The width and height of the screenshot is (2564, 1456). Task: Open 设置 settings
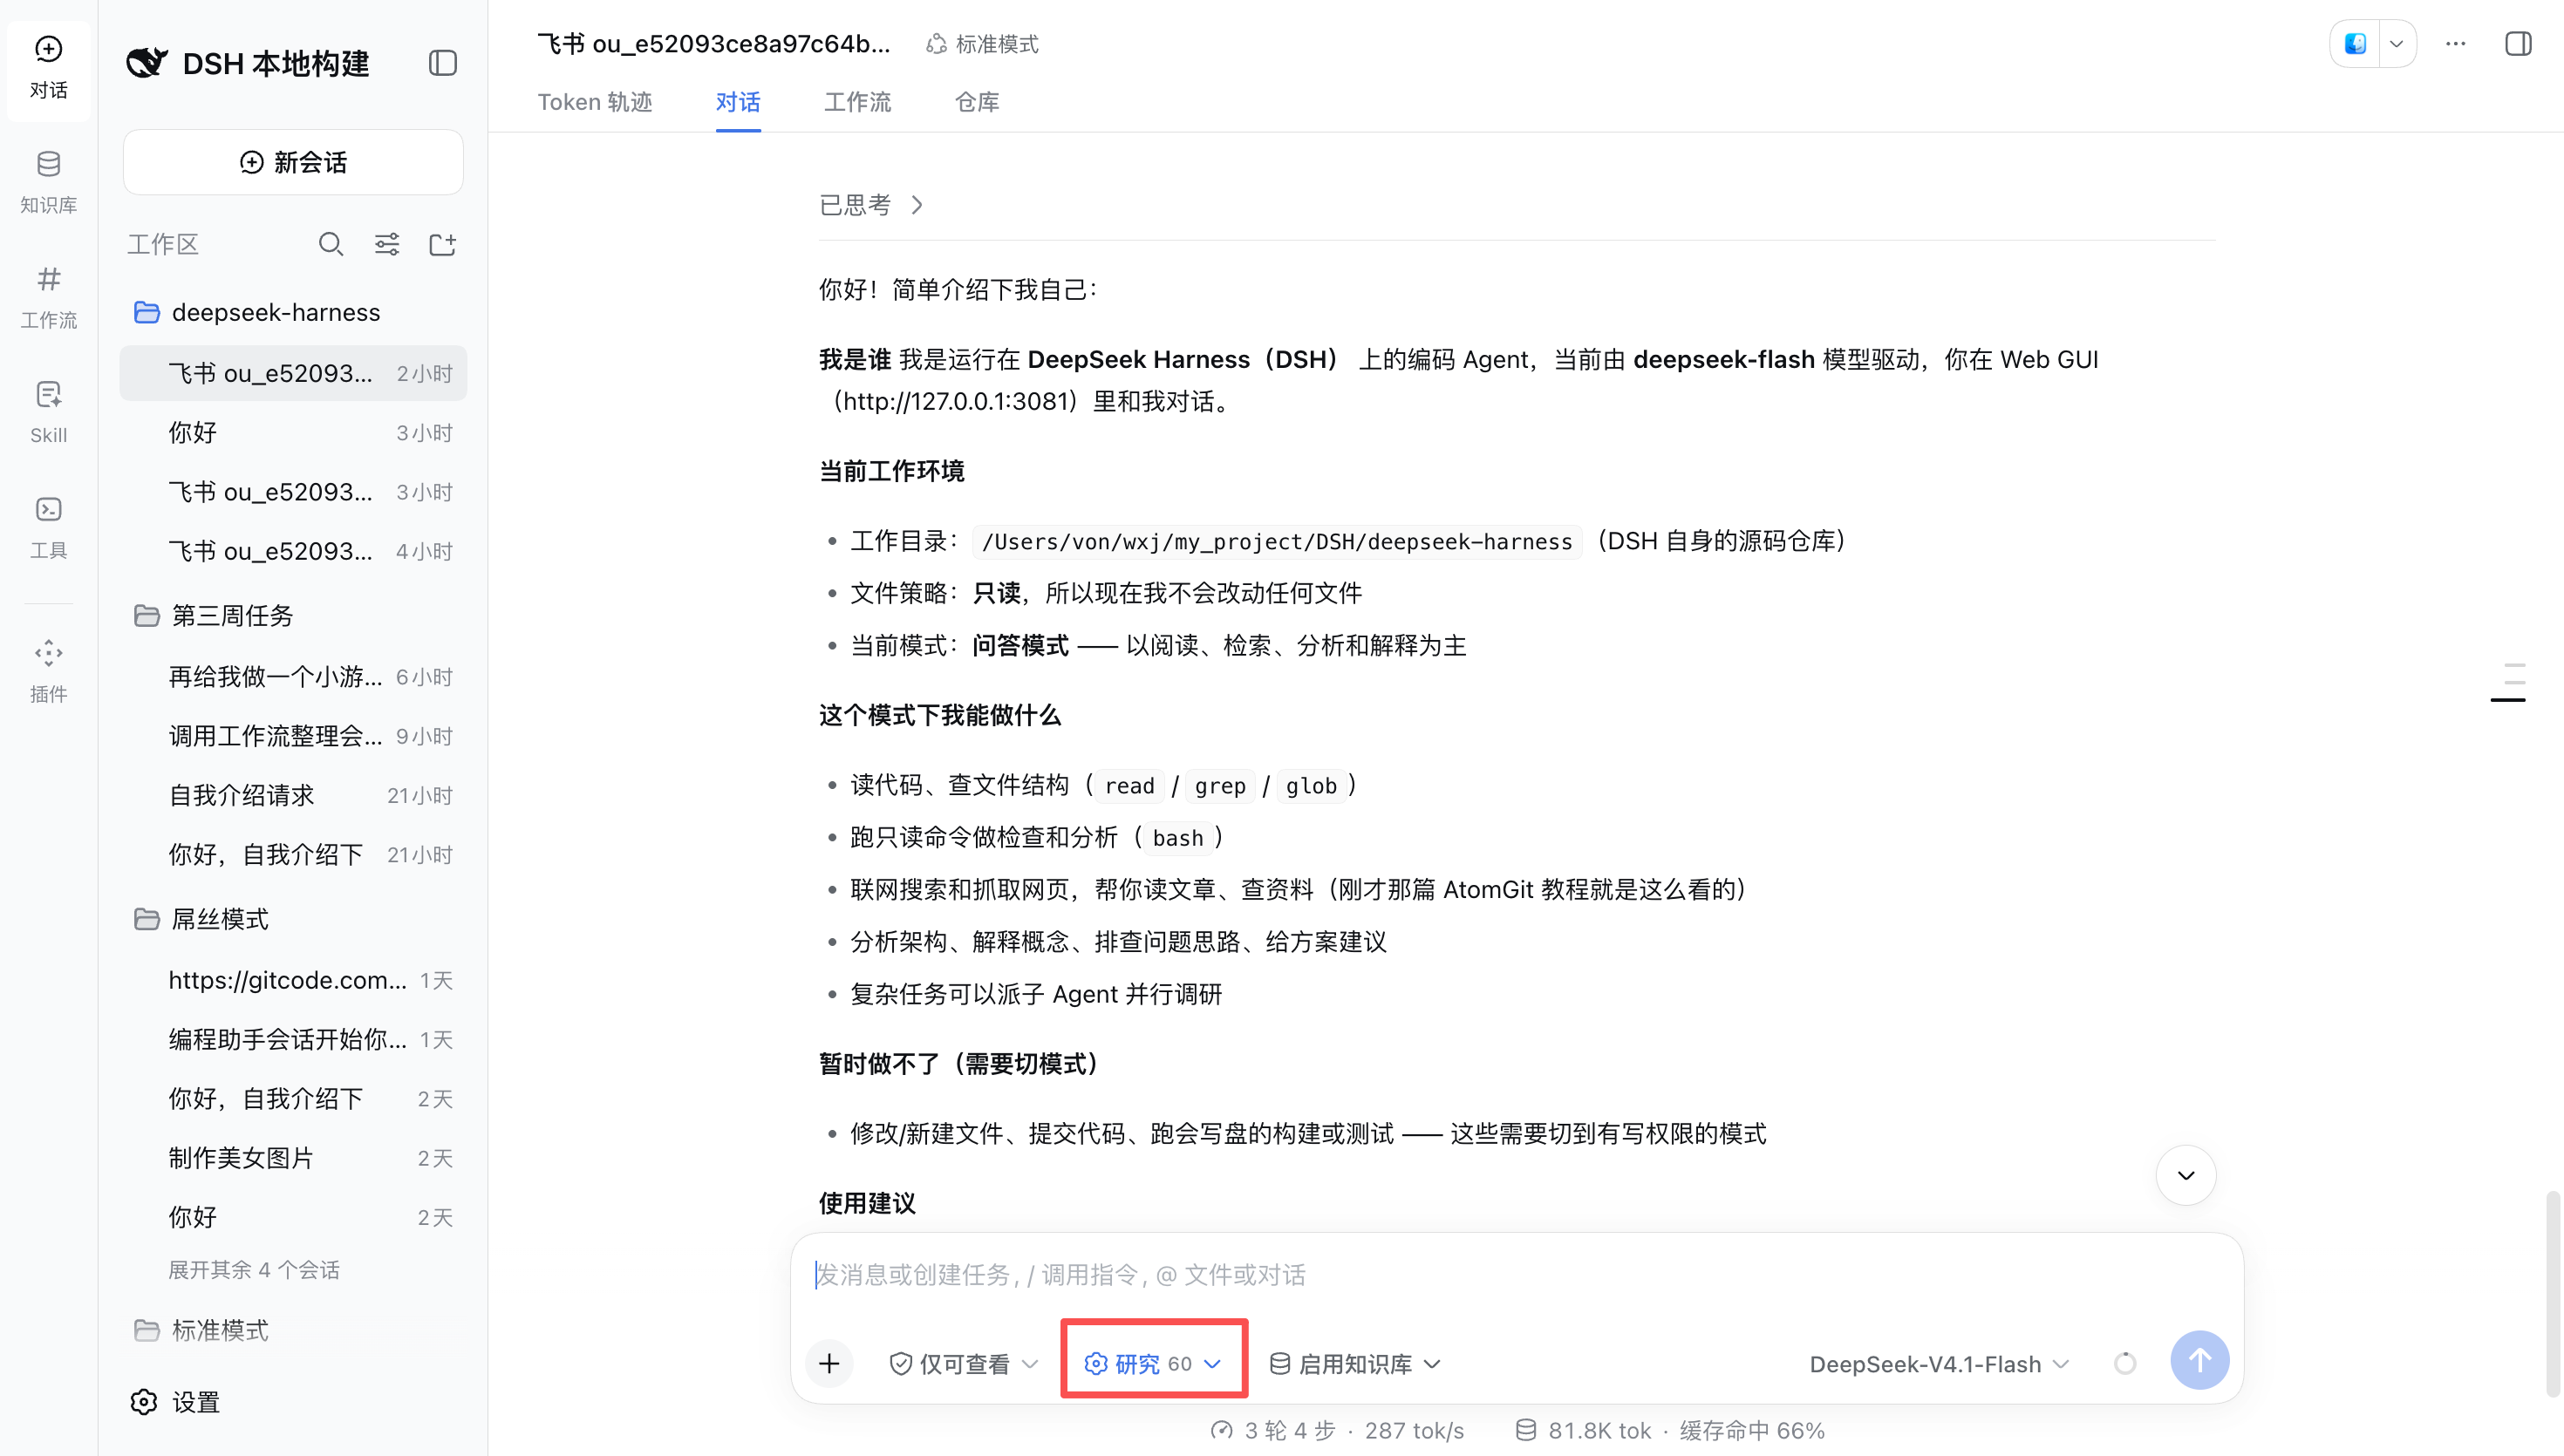(176, 1402)
